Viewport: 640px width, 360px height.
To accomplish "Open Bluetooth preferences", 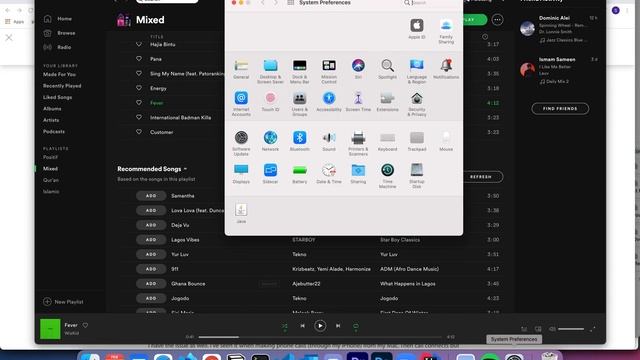I will pyautogui.click(x=299, y=141).
